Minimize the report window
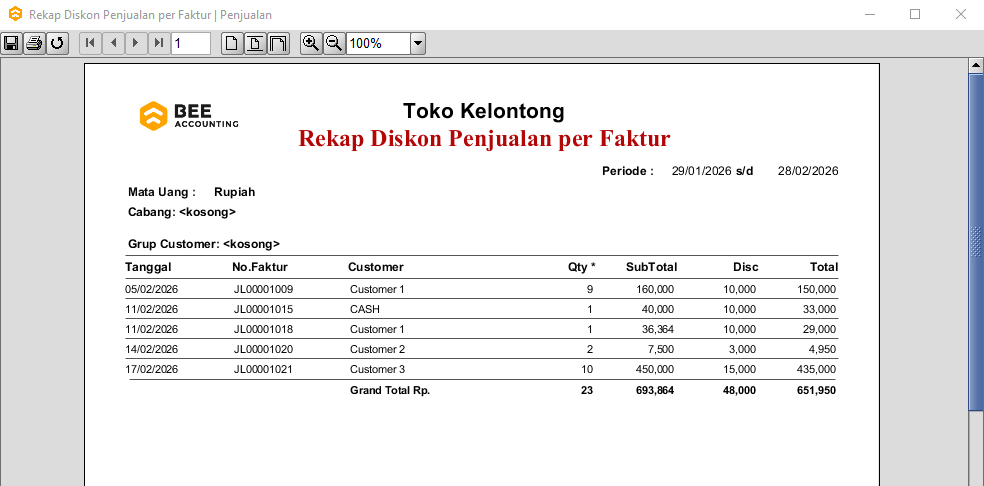This screenshot has height=486, width=984. point(869,14)
